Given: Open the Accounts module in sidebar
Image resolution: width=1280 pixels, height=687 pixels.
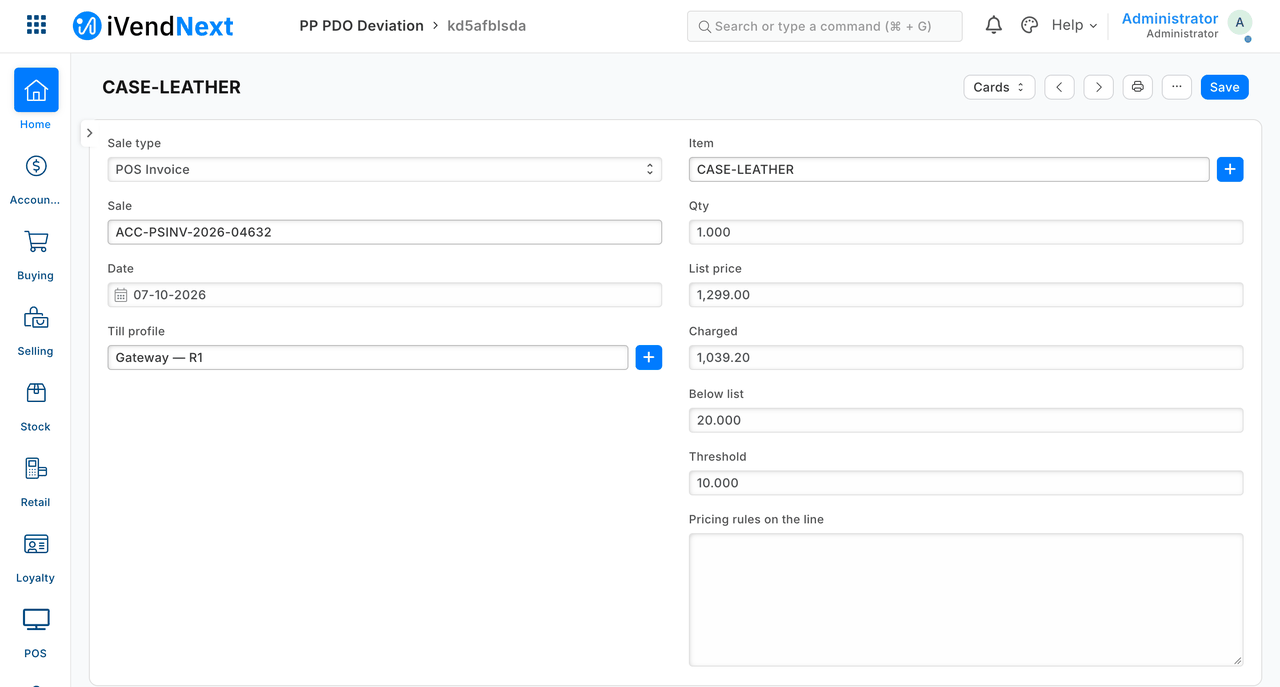Looking at the screenshot, I should (36, 181).
